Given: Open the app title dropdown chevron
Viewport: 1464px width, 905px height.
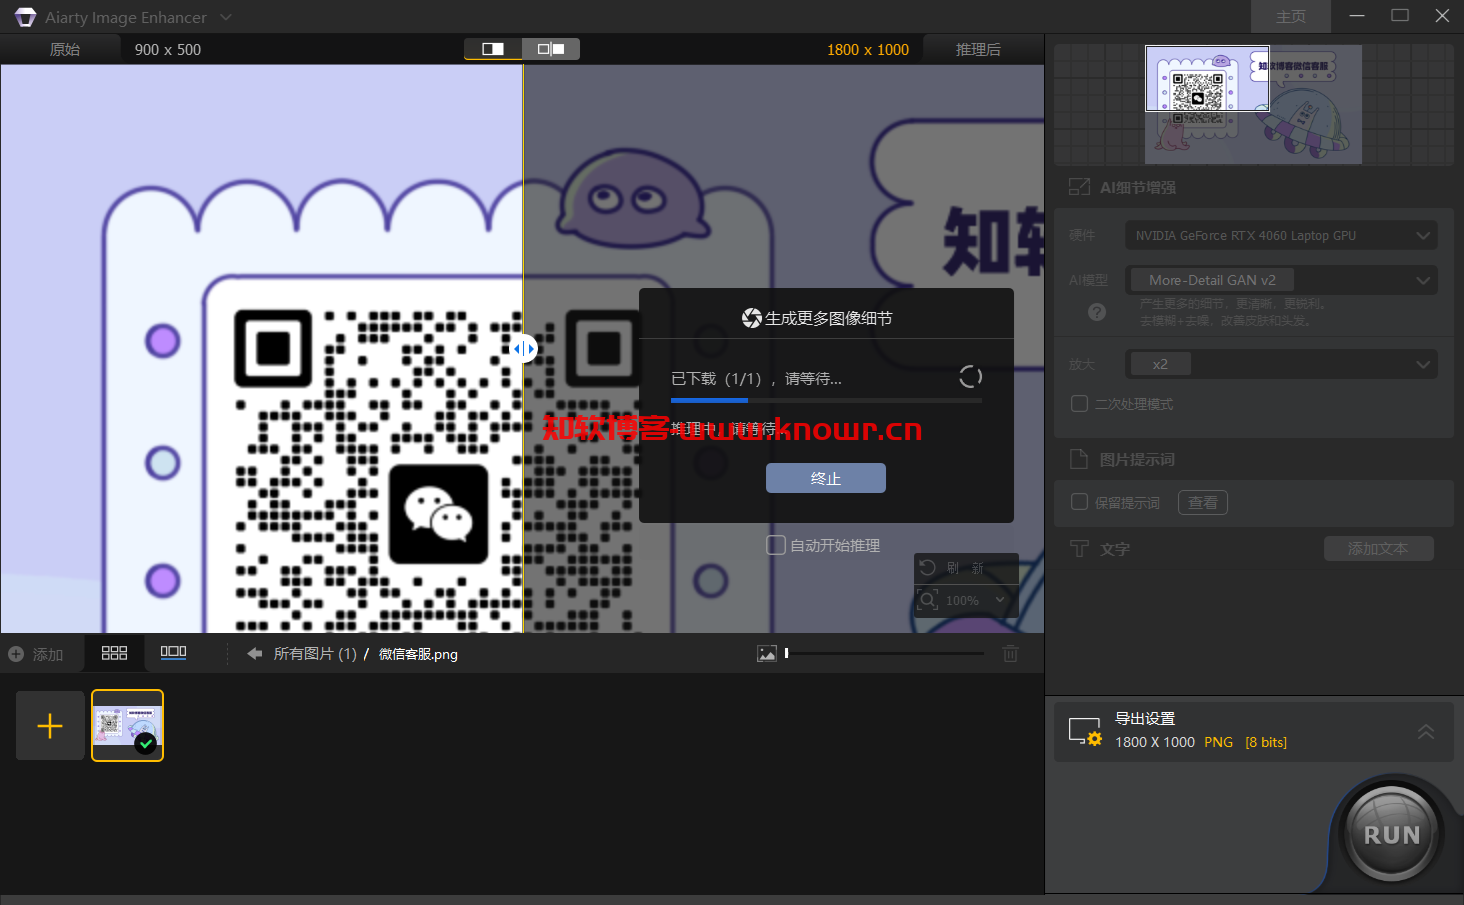Looking at the screenshot, I should [225, 17].
